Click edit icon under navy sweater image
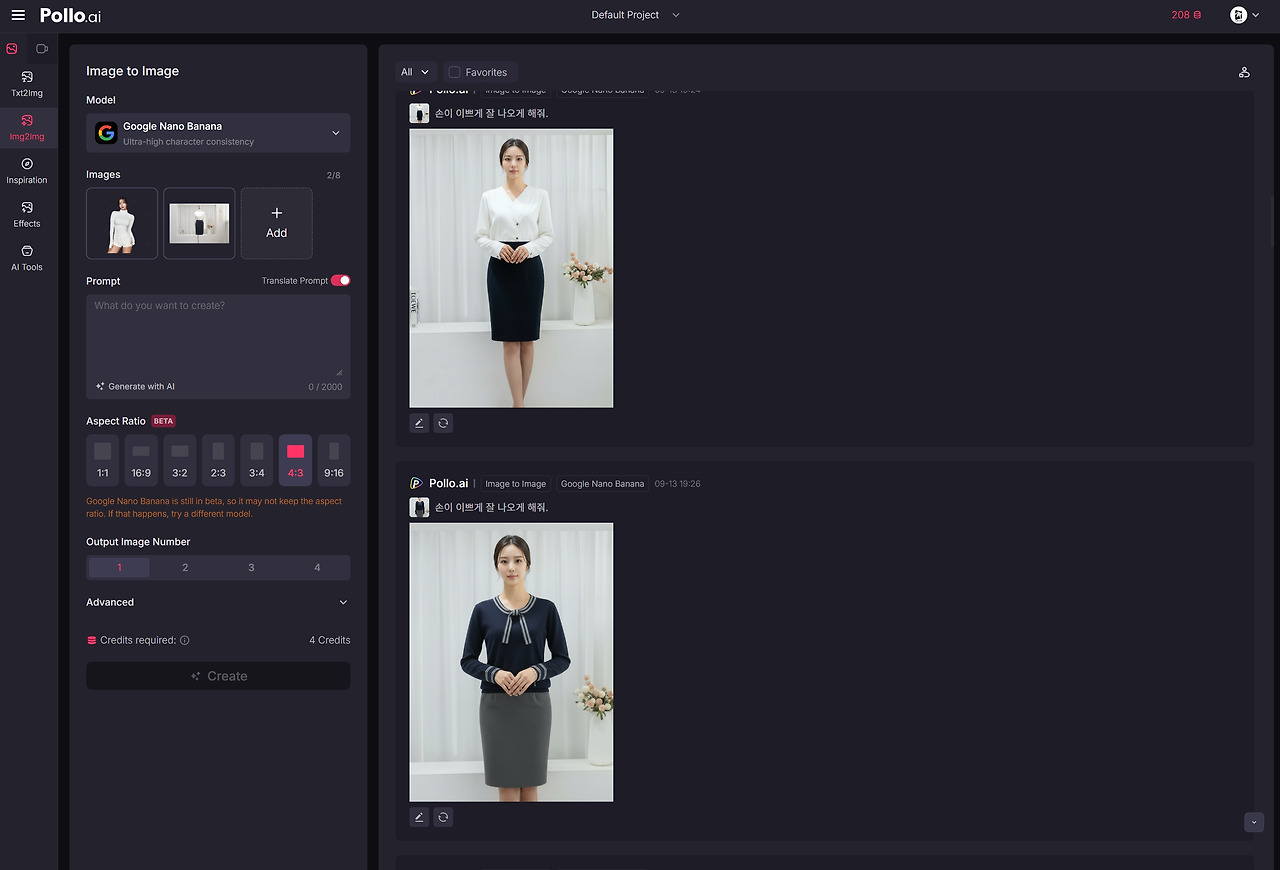 click(x=419, y=817)
